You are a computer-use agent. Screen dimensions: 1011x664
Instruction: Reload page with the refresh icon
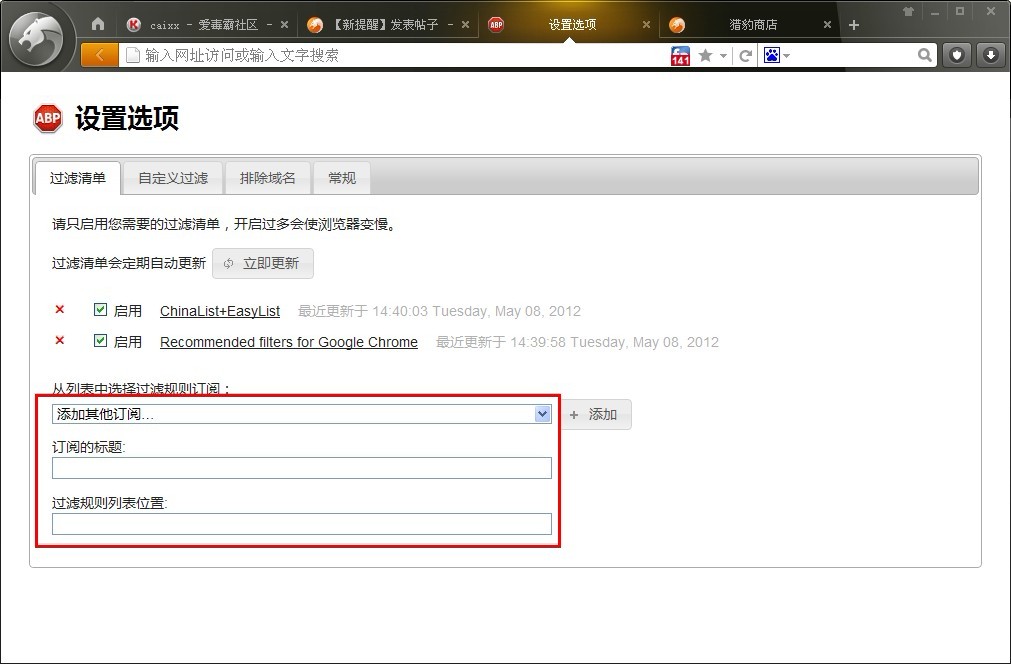point(745,56)
